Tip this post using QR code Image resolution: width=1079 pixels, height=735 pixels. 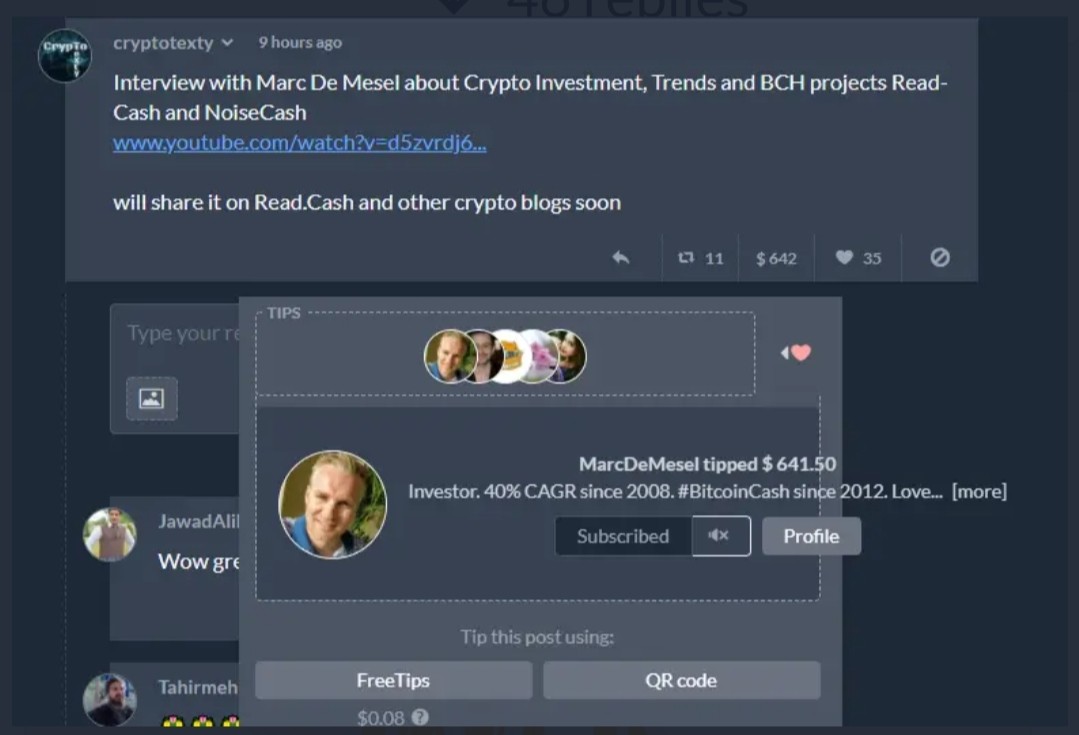681,681
